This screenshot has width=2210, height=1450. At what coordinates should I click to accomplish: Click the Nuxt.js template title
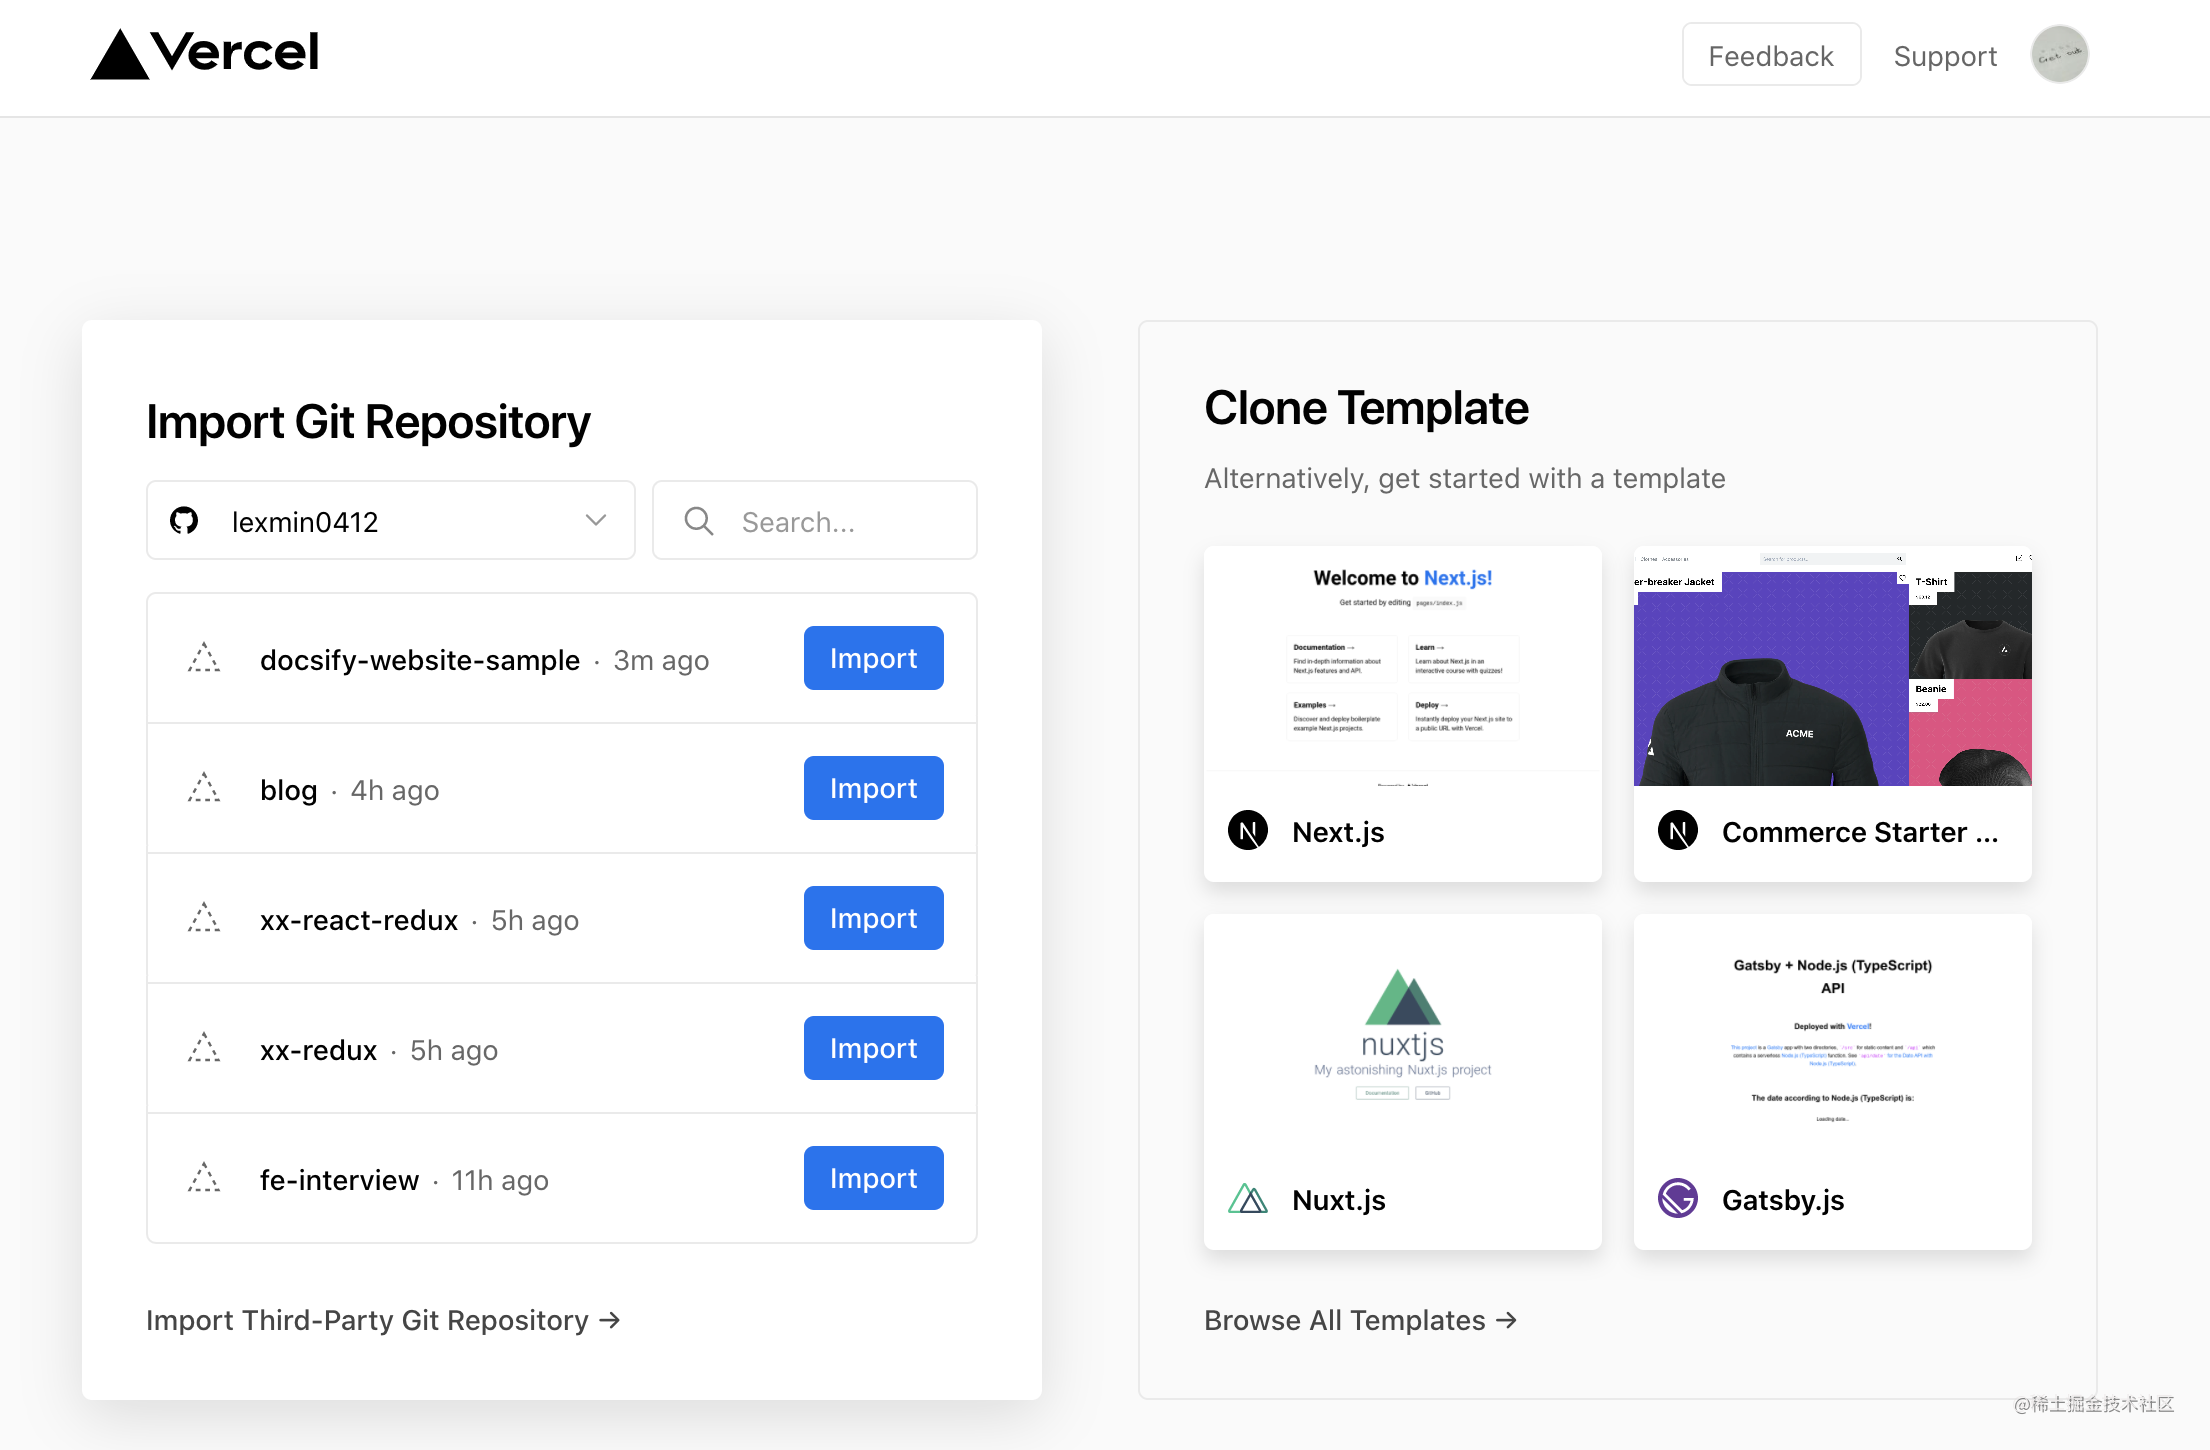pyautogui.click(x=1338, y=1200)
